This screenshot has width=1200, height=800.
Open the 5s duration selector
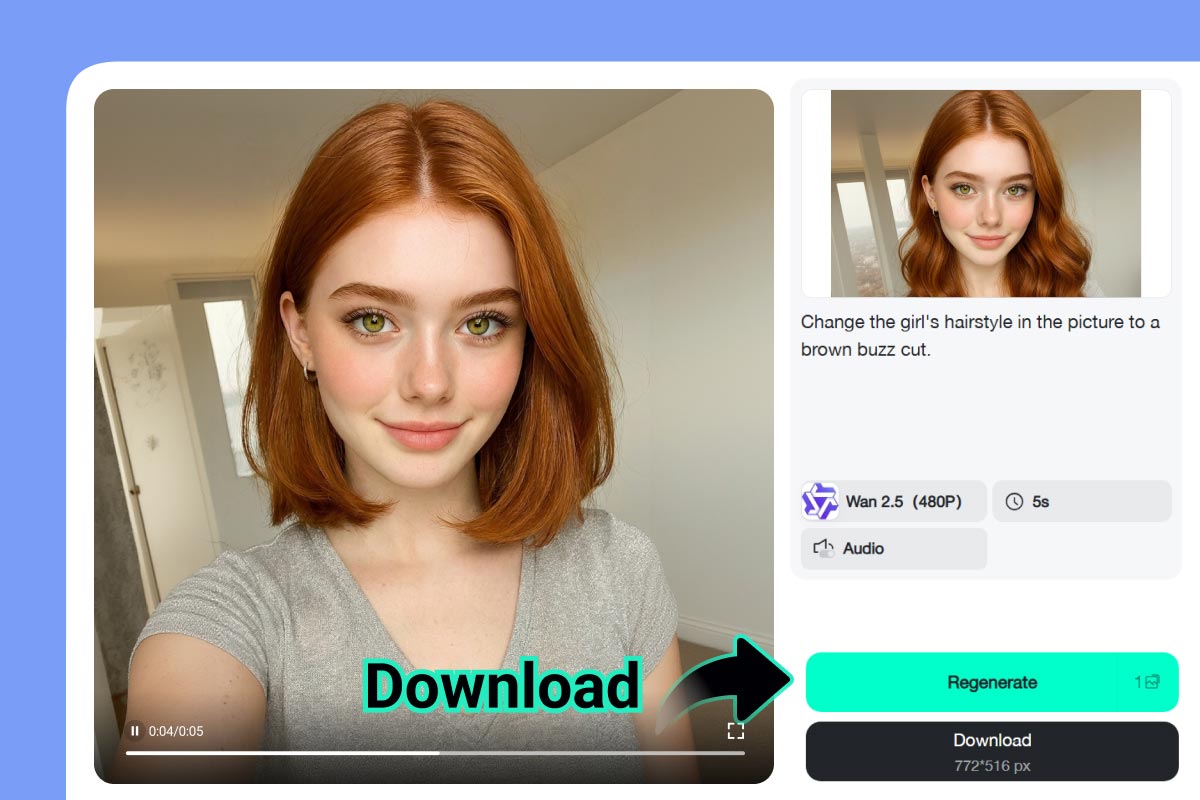pyautogui.click(x=1082, y=501)
